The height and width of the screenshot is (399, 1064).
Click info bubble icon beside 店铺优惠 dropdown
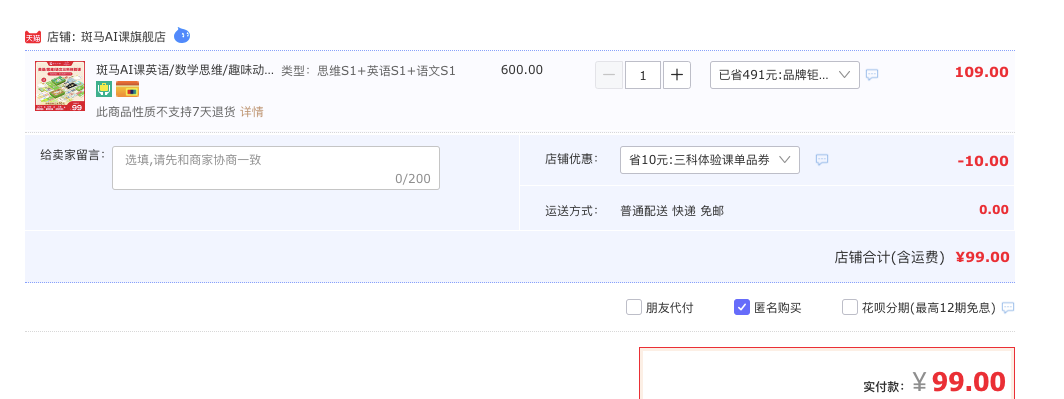click(x=822, y=160)
